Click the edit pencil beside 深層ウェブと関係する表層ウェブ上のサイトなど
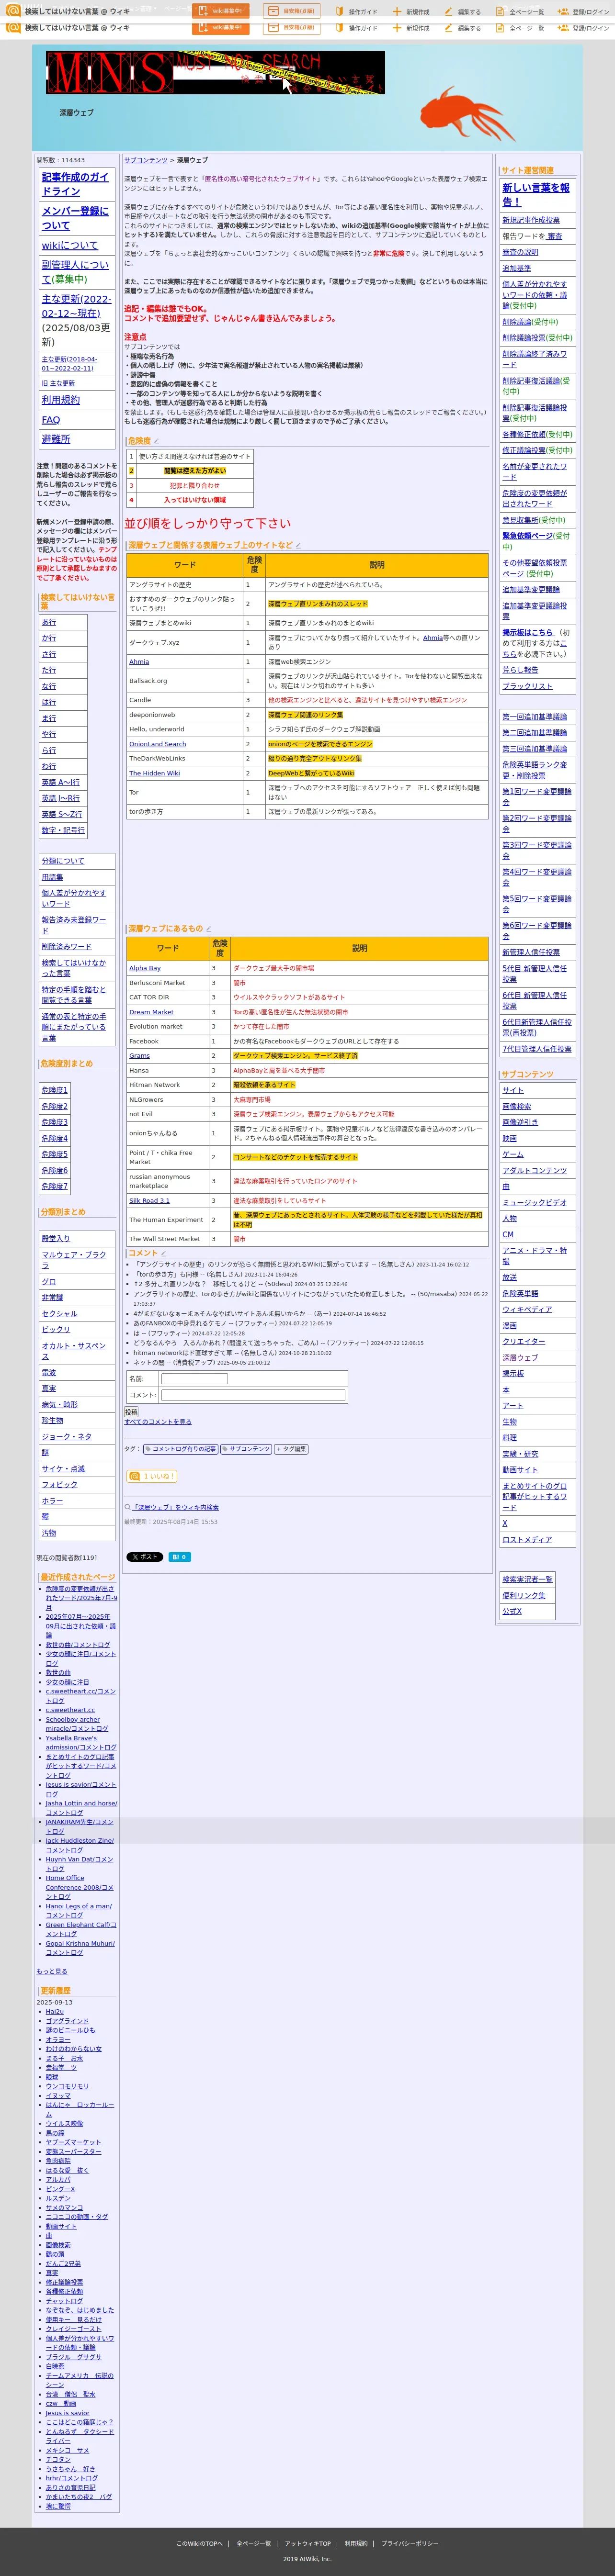Viewport: 615px width, 2576px height. tap(298, 546)
